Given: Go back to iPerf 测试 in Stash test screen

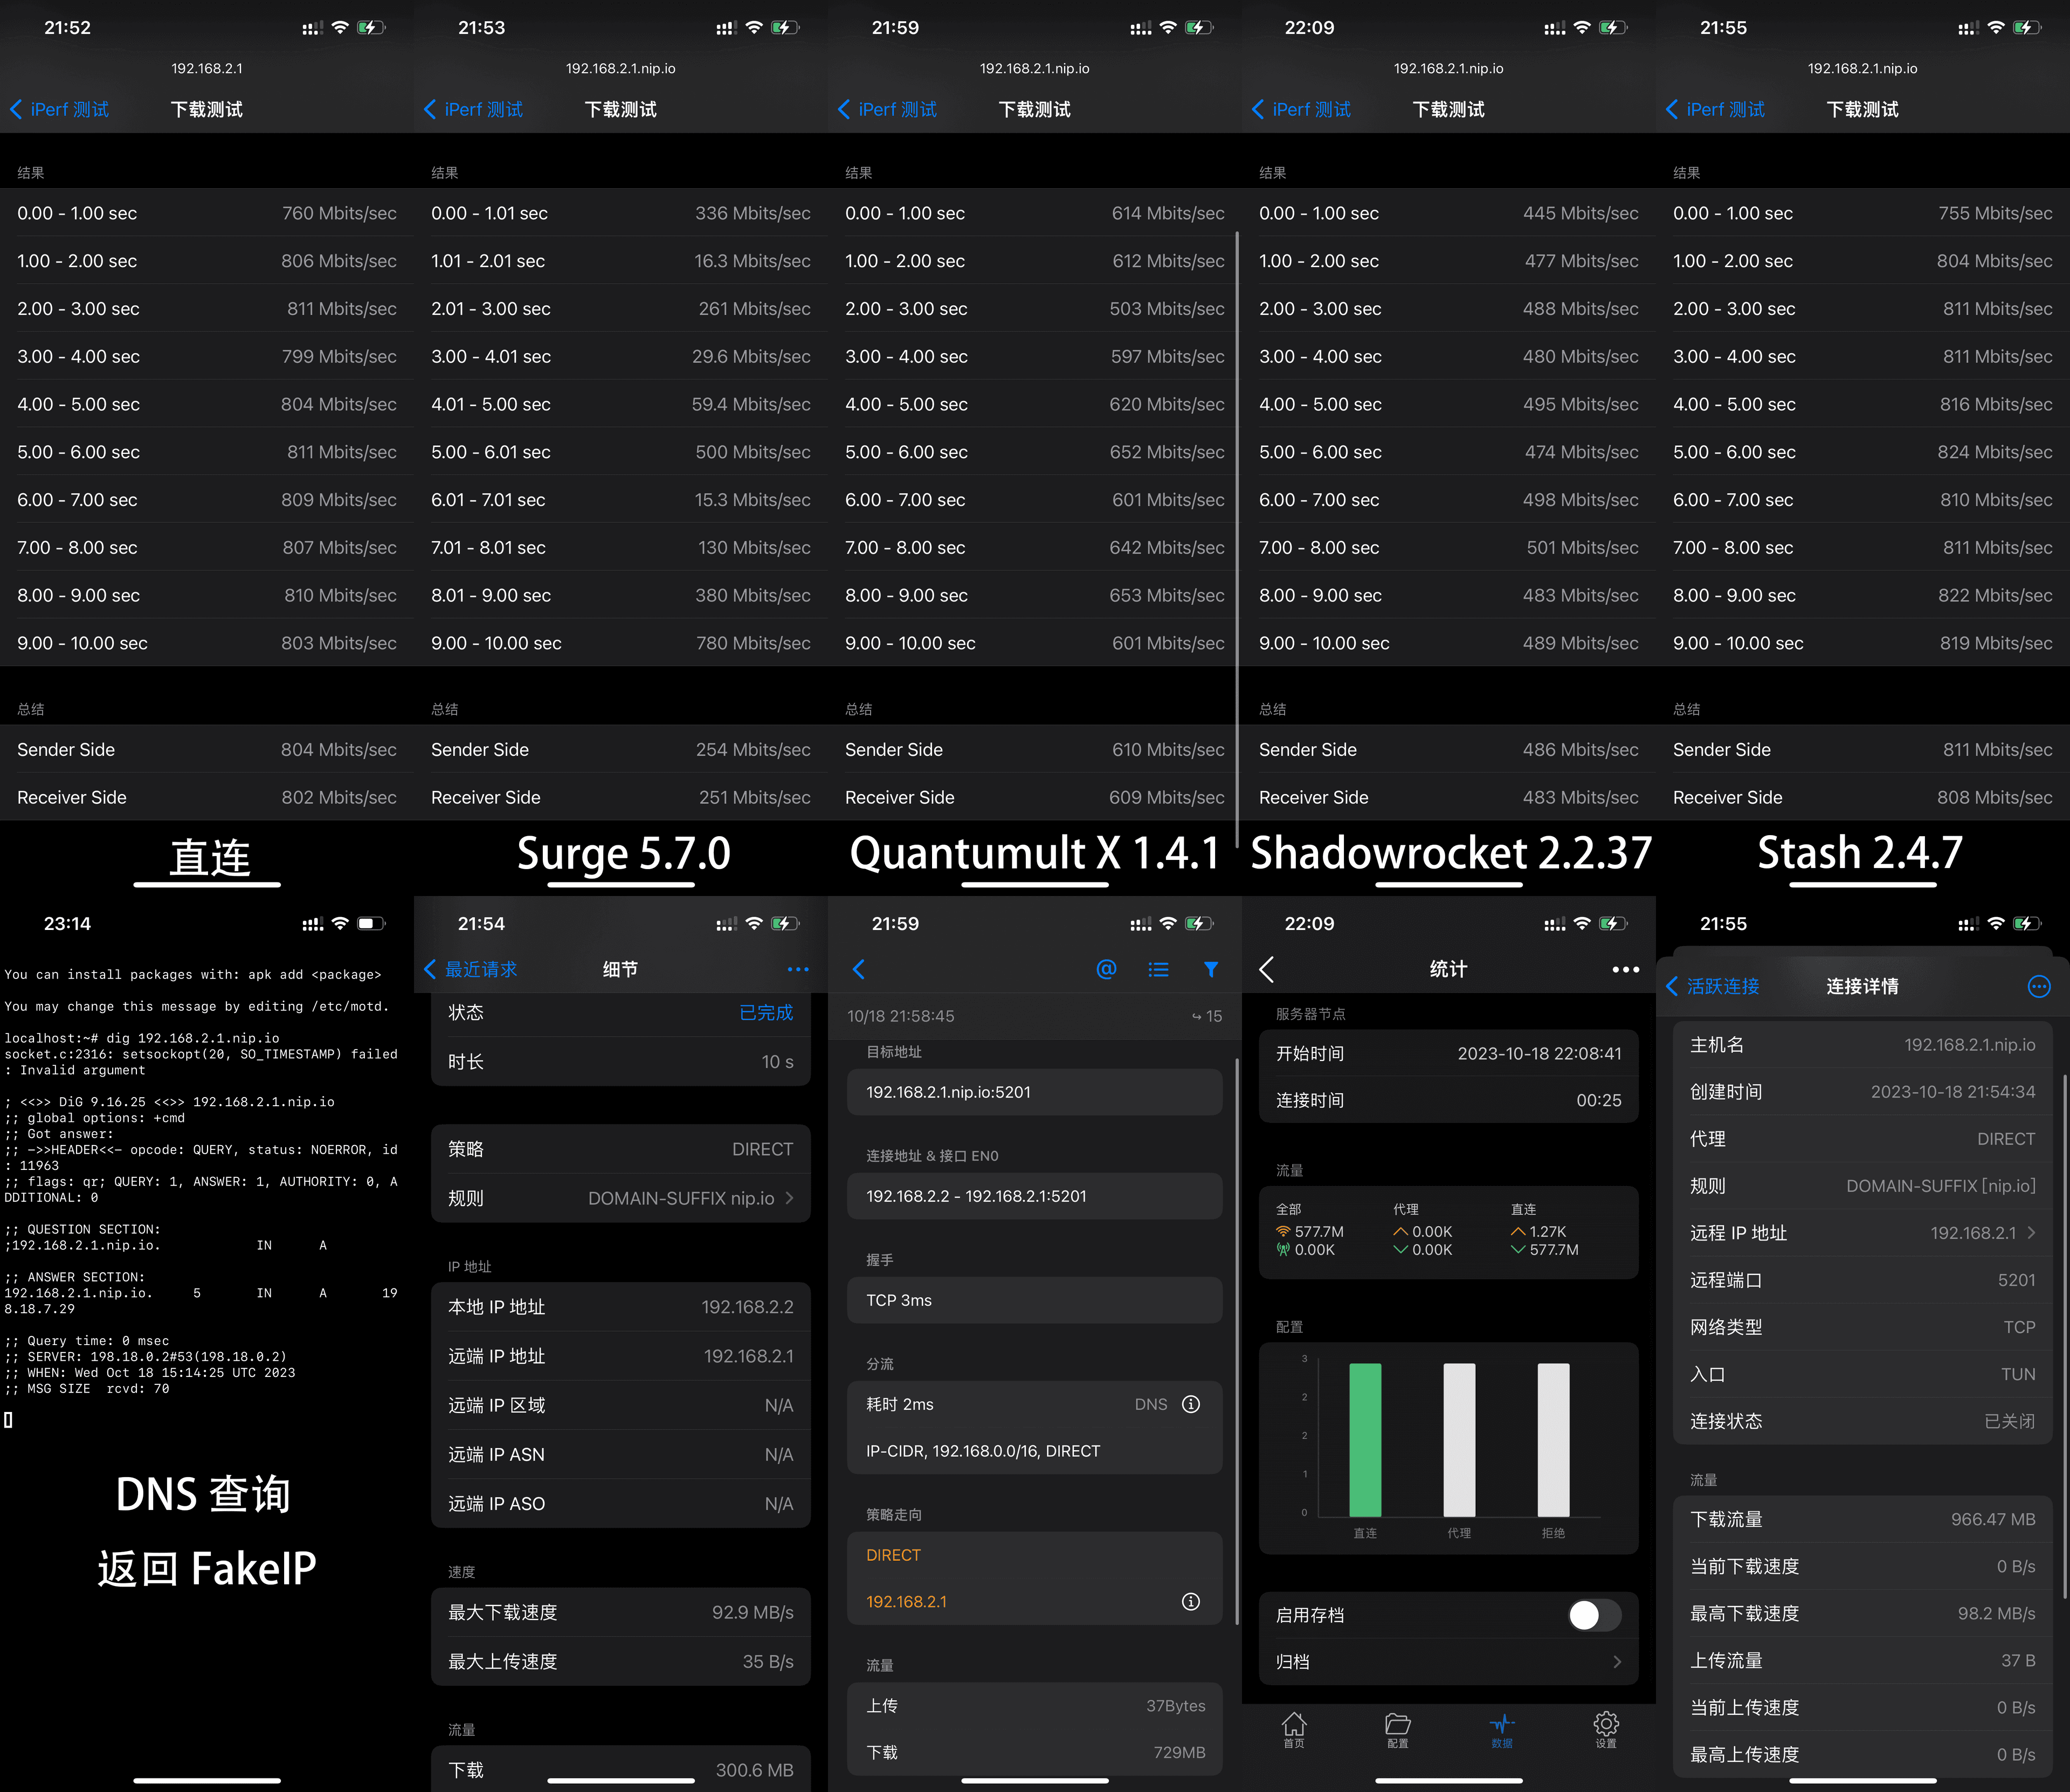Looking at the screenshot, I should [x=1715, y=109].
